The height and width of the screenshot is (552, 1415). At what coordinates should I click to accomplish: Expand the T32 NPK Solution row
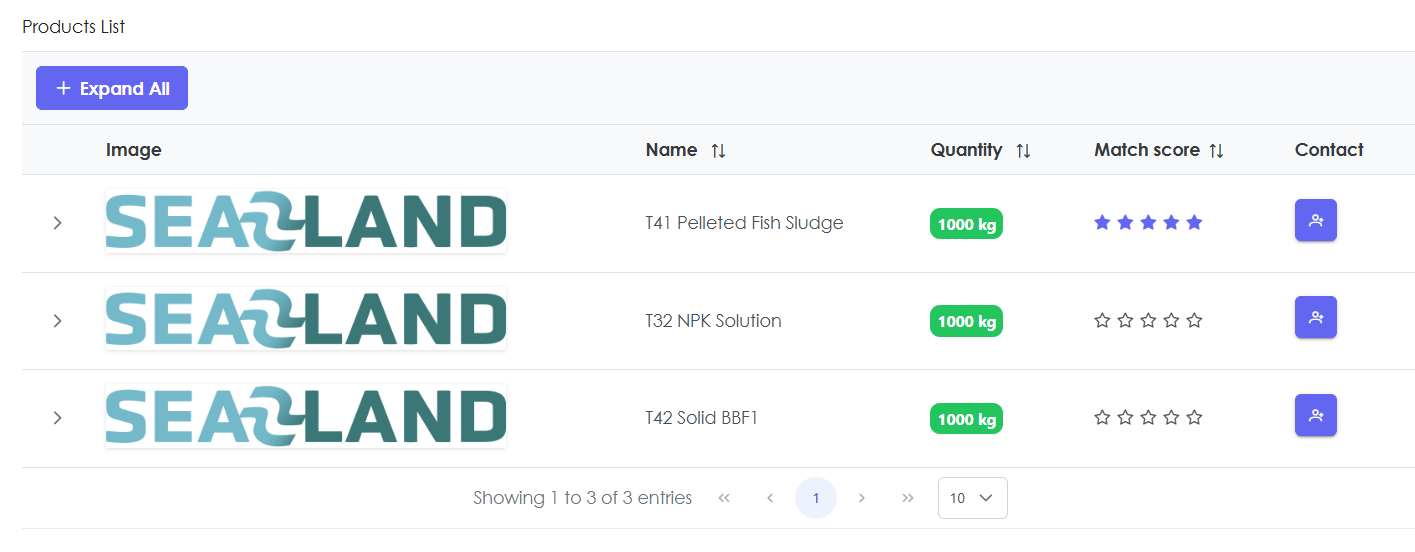(58, 321)
